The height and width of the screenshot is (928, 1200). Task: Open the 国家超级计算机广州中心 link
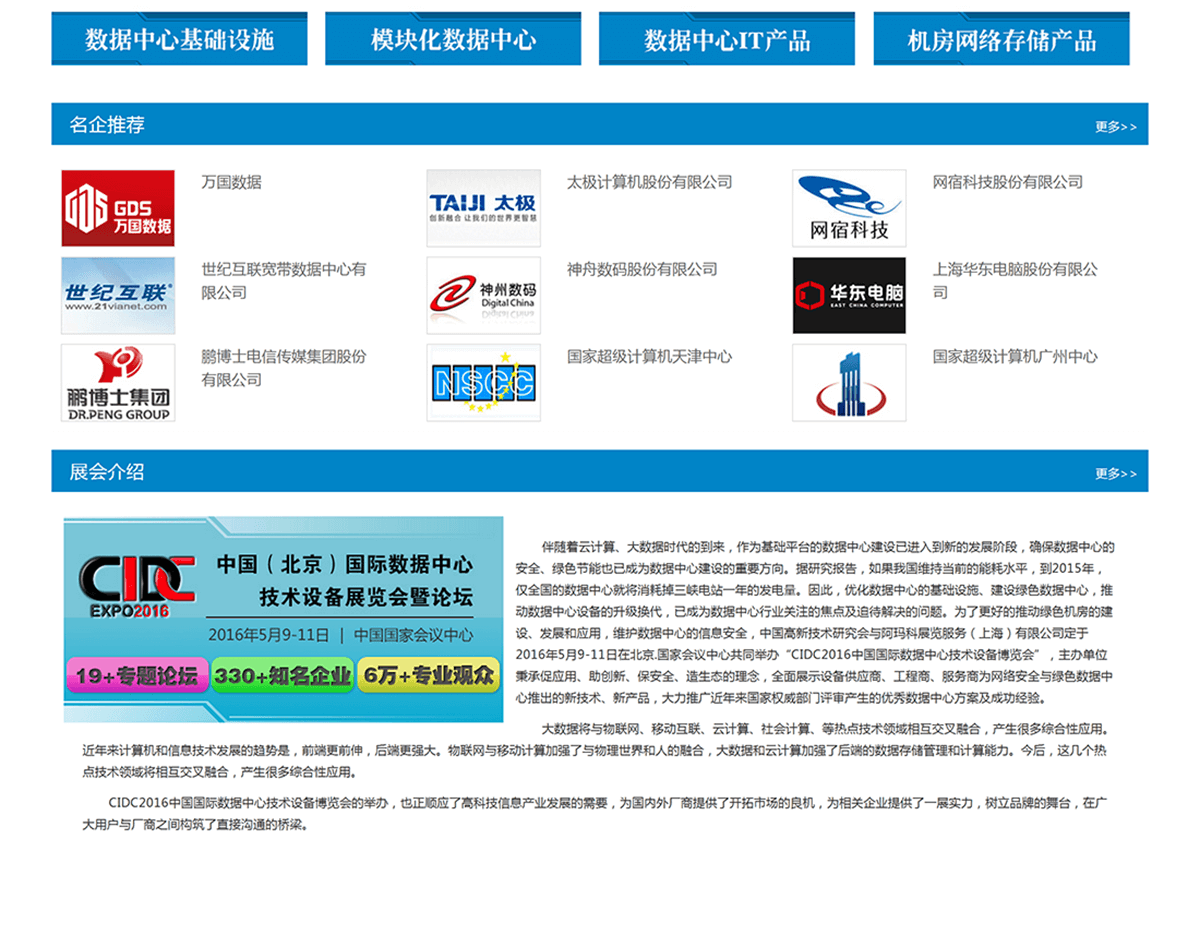pos(1015,356)
